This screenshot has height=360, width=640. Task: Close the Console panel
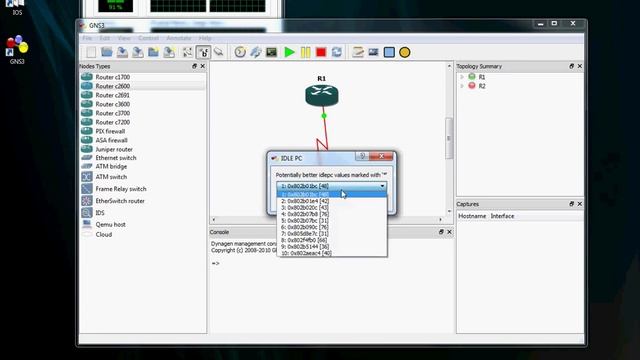[449, 231]
